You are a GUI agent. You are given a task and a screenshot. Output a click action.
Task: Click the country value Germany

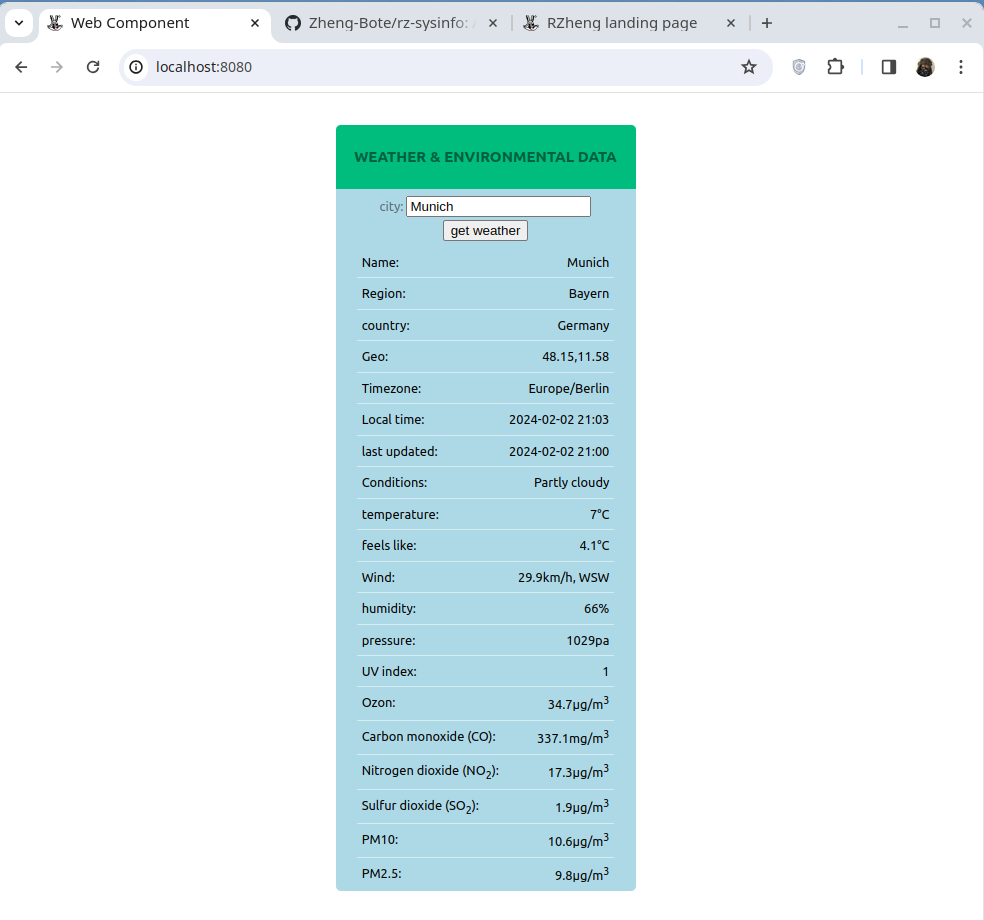click(x=583, y=325)
